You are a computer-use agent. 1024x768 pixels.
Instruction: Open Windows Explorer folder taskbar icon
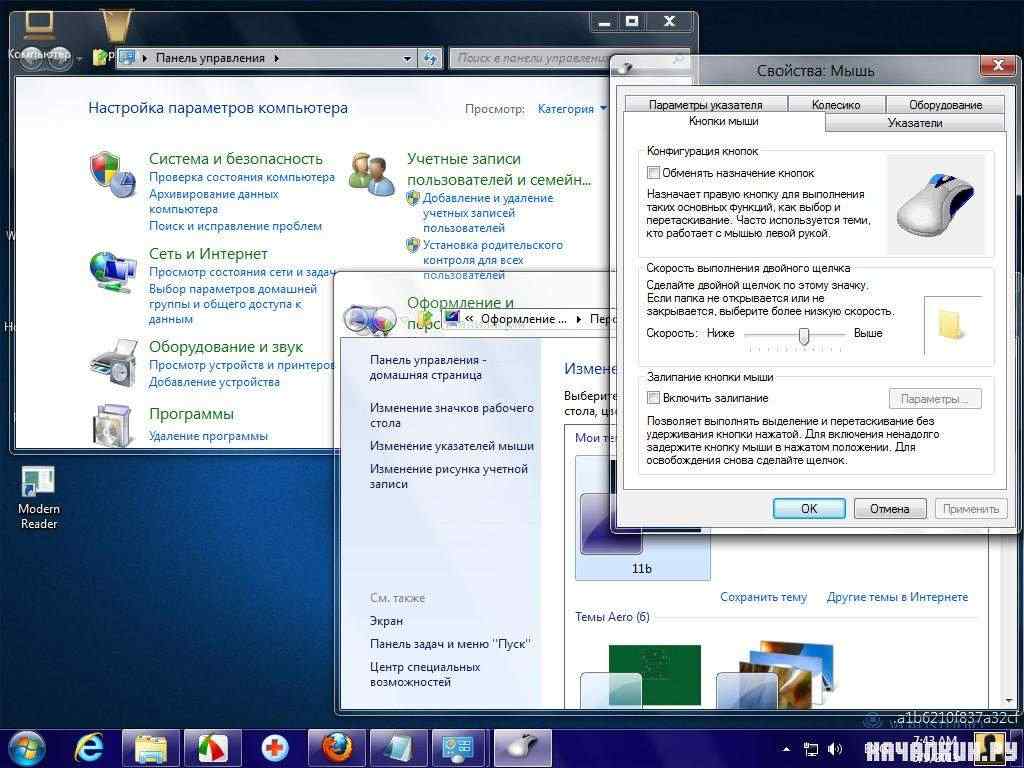[150, 748]
